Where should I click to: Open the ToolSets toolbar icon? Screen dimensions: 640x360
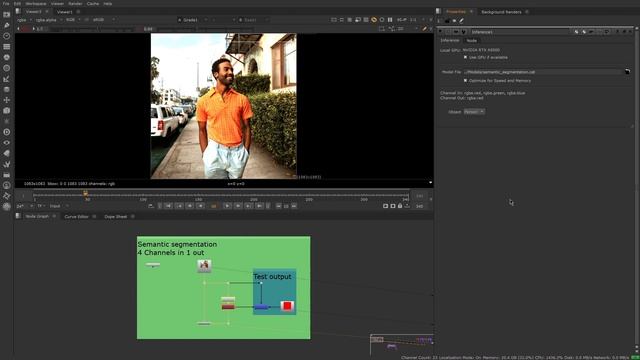(x=7, y=164)
